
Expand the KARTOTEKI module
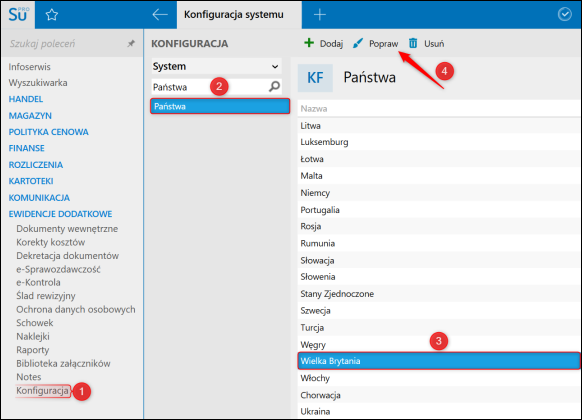tap(31, 181)
